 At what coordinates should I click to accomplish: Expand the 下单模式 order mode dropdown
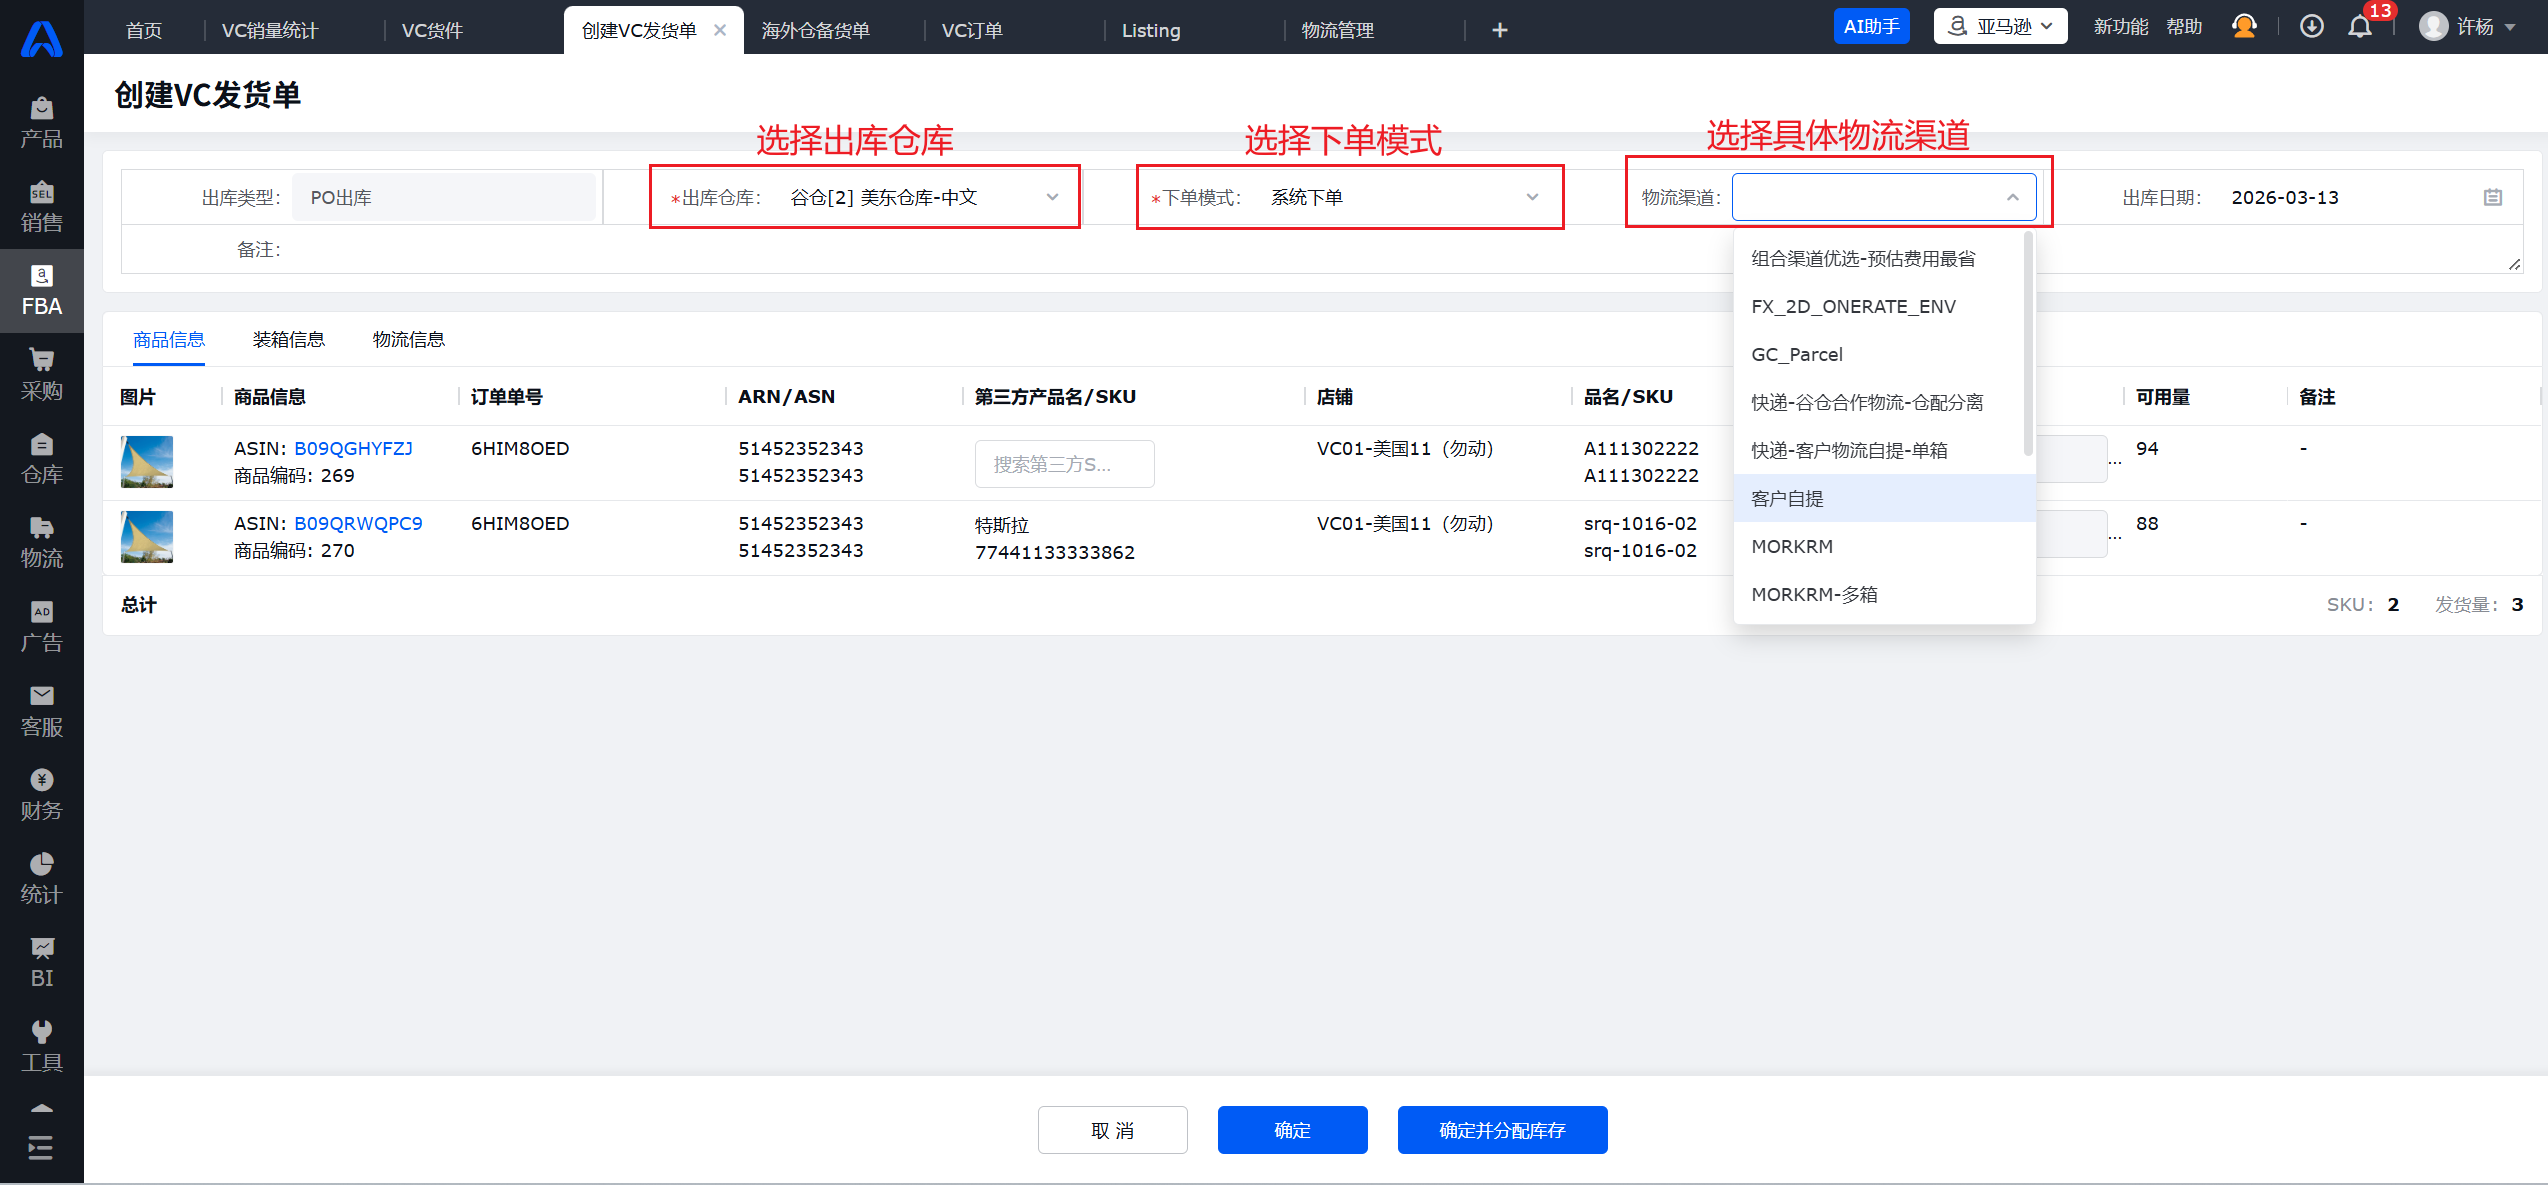pyautogui.click(x=1532, y=198)
